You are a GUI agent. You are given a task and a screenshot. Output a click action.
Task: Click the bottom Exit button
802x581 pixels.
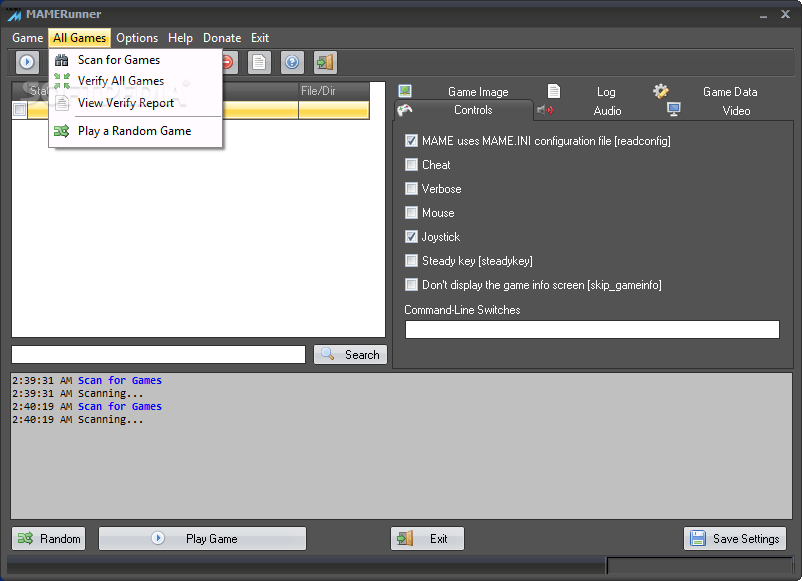[x=428, y=539]
